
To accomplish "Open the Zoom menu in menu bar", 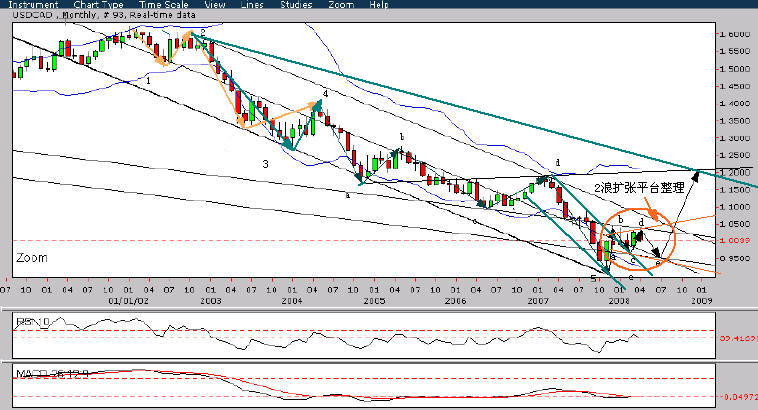I will point(341,4).
